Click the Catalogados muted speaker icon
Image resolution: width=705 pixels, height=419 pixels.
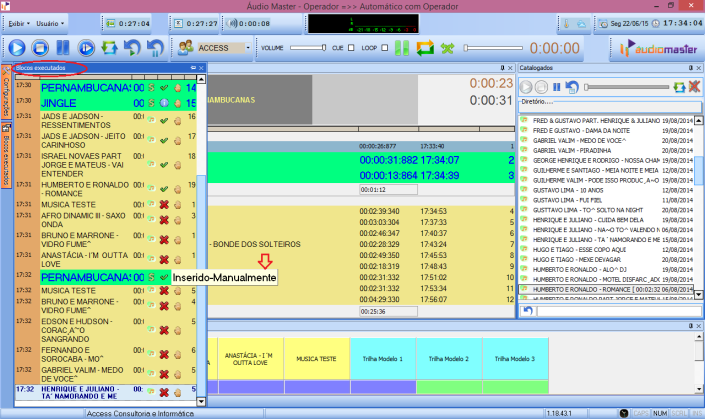click(694, 86)
